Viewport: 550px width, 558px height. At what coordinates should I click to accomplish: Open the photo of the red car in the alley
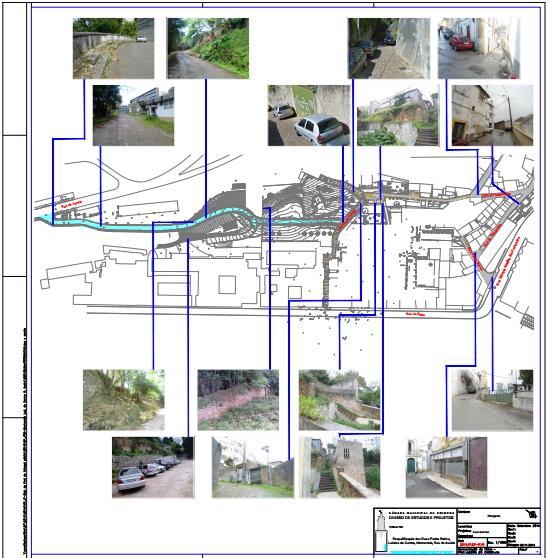pos(479,48)
